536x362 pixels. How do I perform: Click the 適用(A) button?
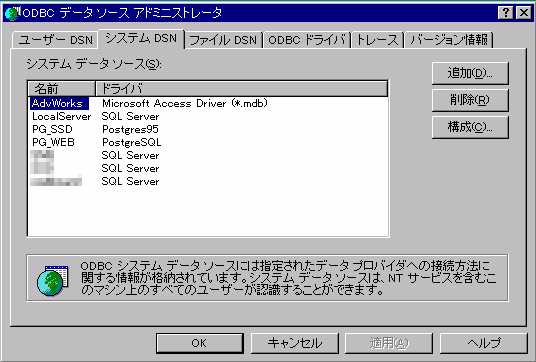coord(389,343)
